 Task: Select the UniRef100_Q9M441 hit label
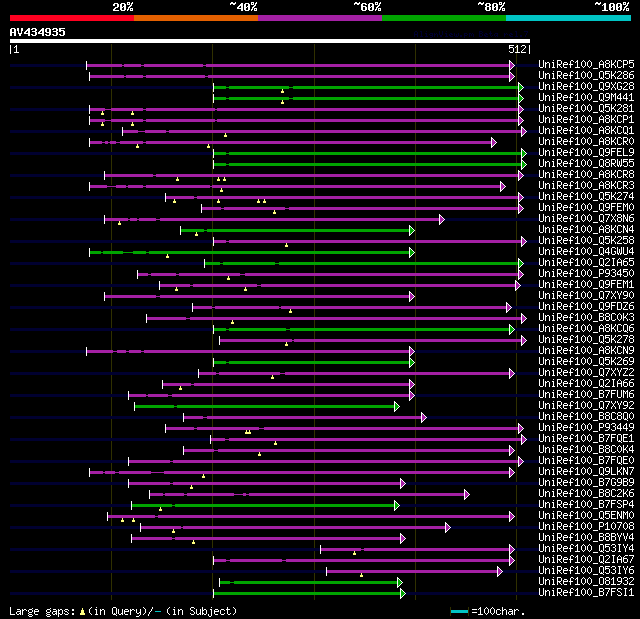click(x=586, y=98)
